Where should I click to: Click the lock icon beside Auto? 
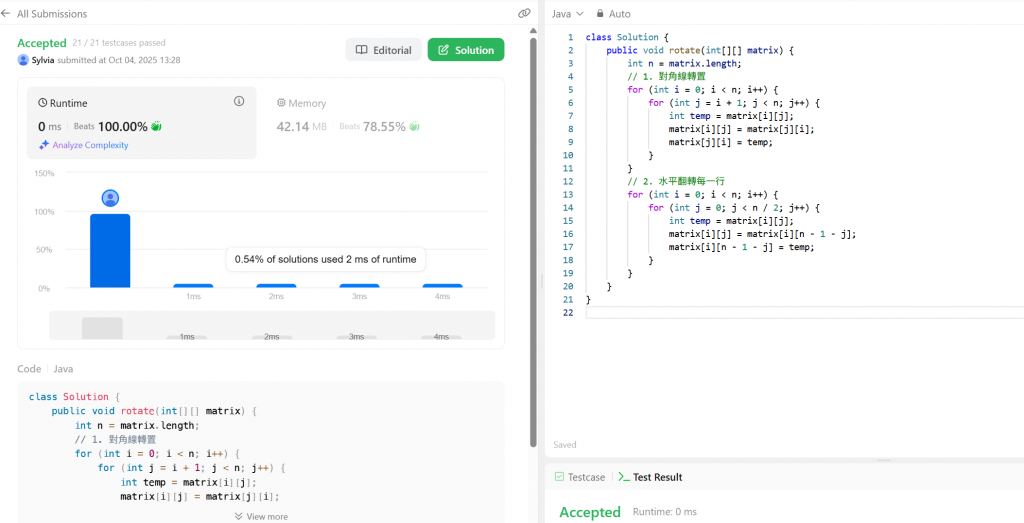pos(600,14)
